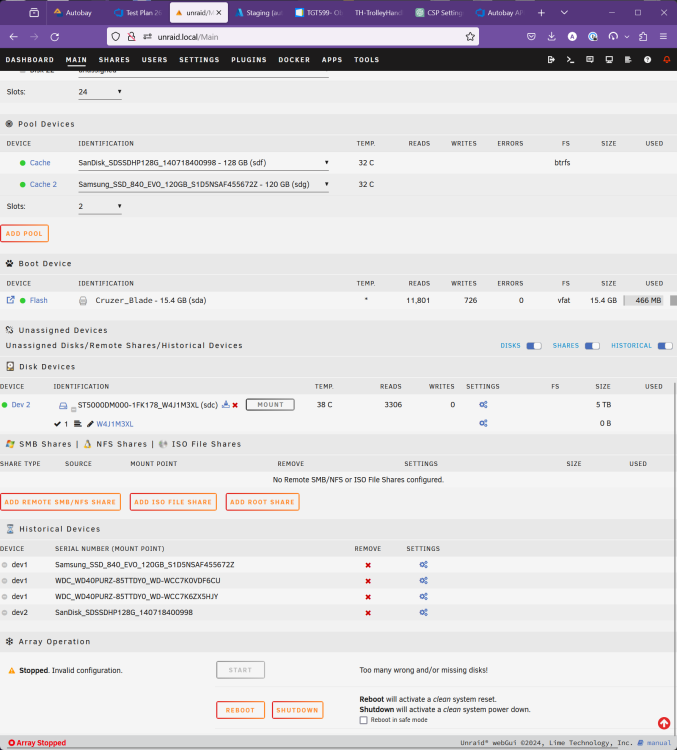Open Firefox extensions puzzle icon

(643, 37)
